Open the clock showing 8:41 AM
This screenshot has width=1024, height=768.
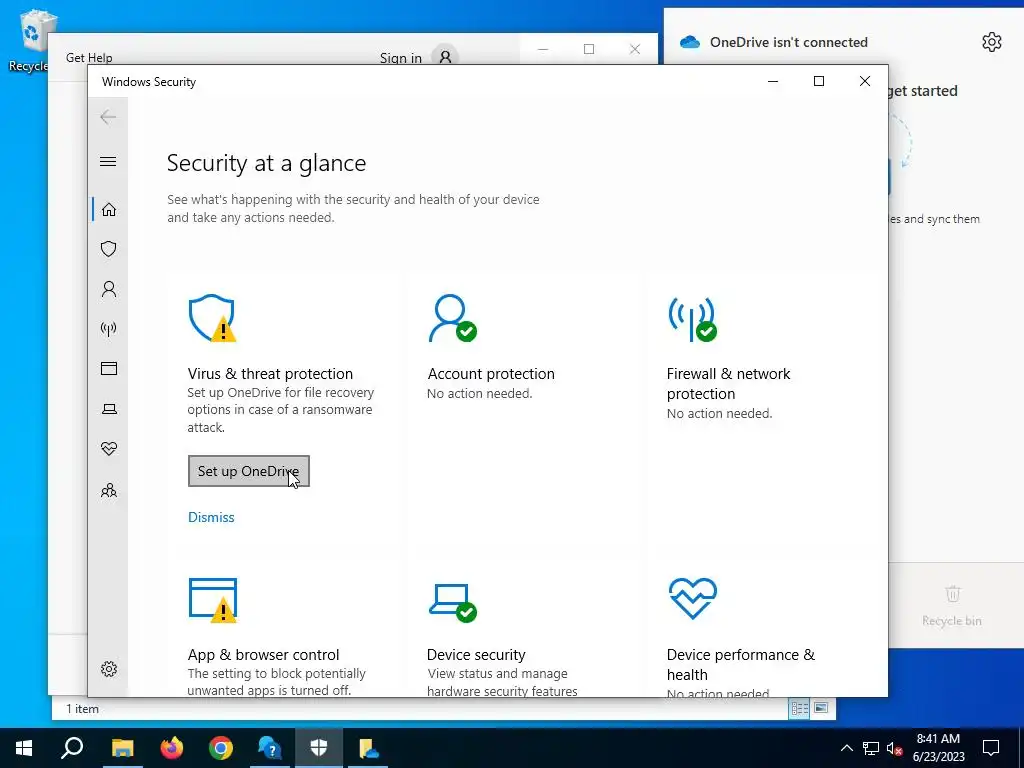point(938,748)
